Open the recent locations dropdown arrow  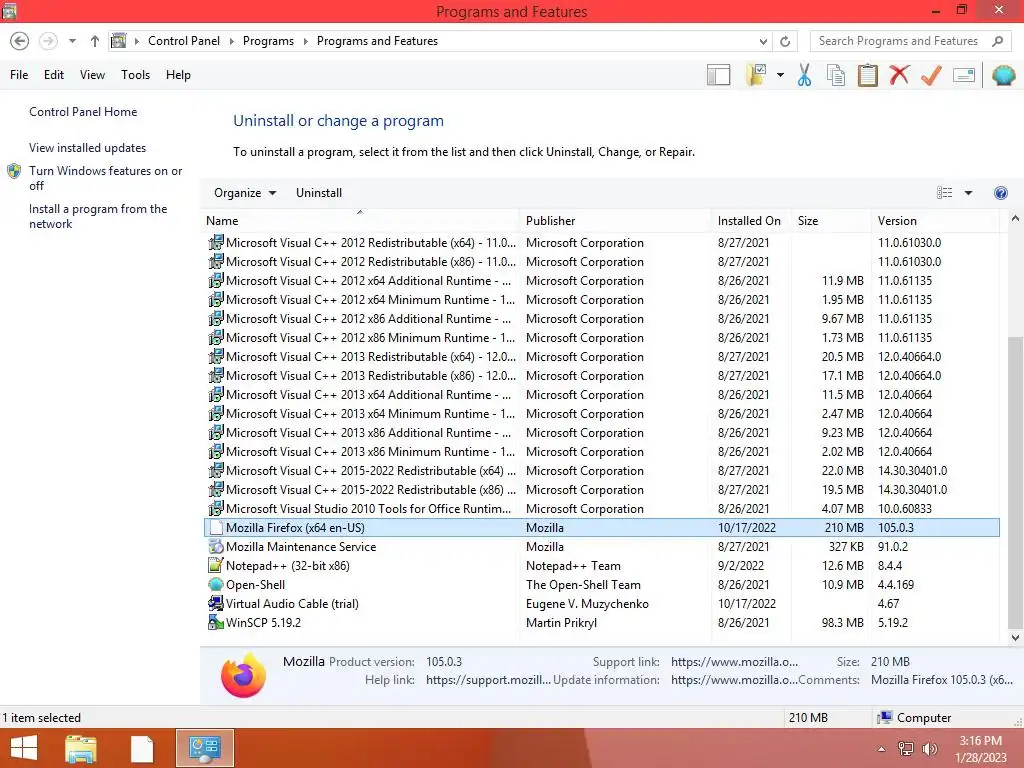[72, 41]
